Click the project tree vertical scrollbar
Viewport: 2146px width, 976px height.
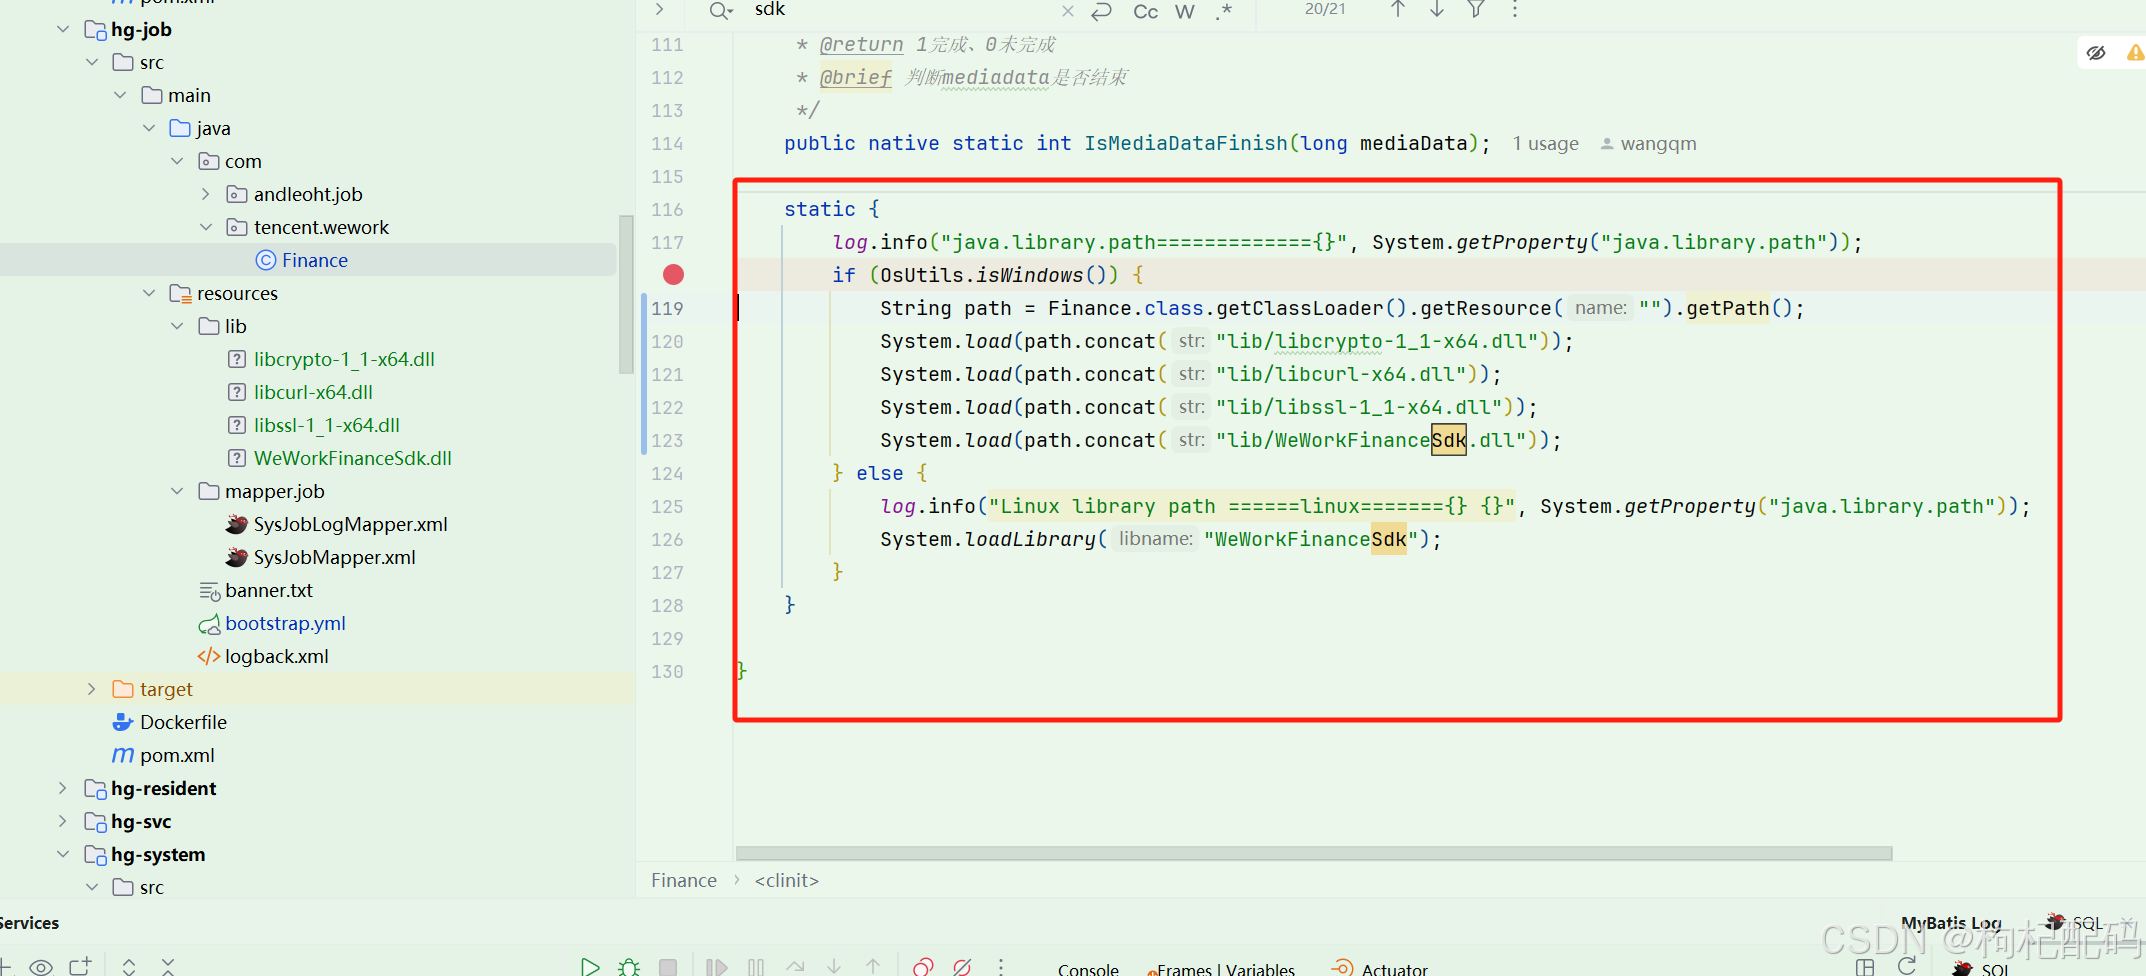626,294
